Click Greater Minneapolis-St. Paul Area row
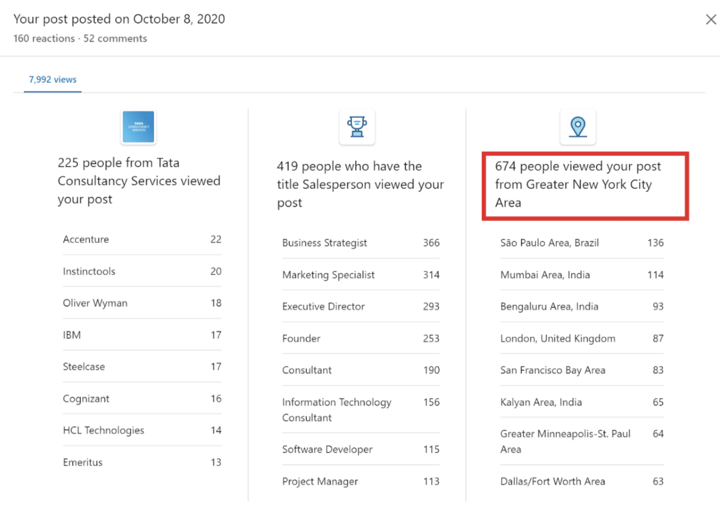This screenshot has width=720, height=512. tap(582, 441)
